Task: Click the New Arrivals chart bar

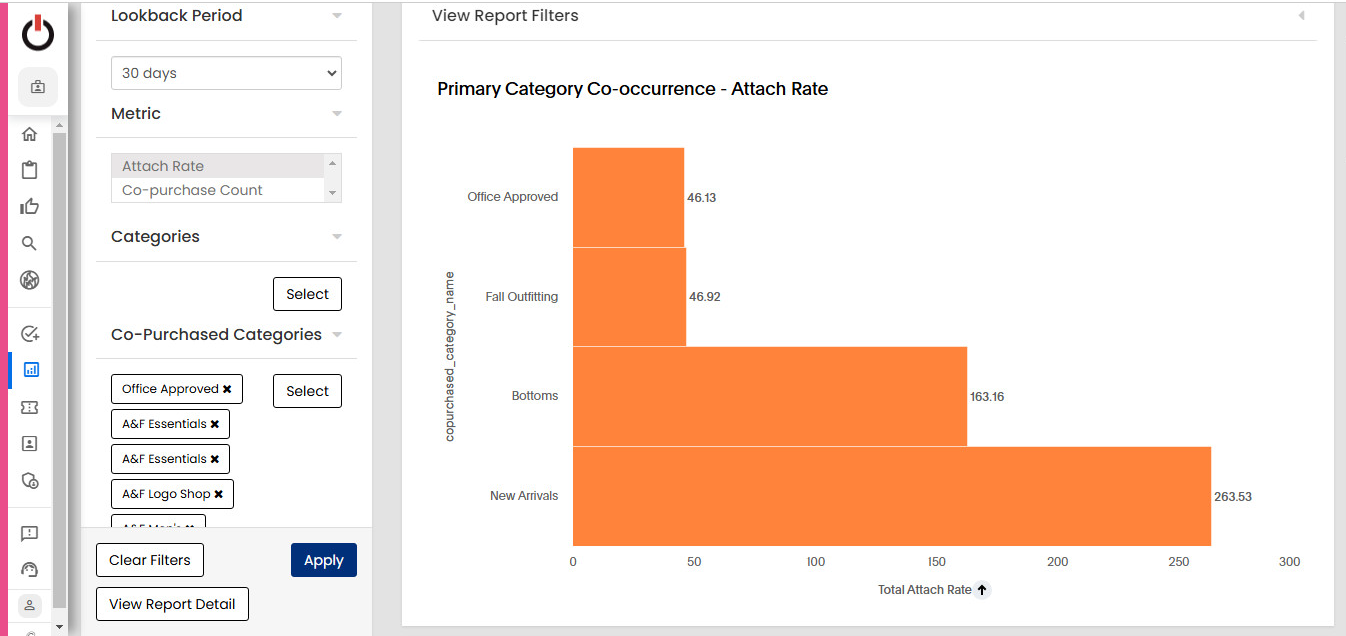Action: tap(892, 496)
